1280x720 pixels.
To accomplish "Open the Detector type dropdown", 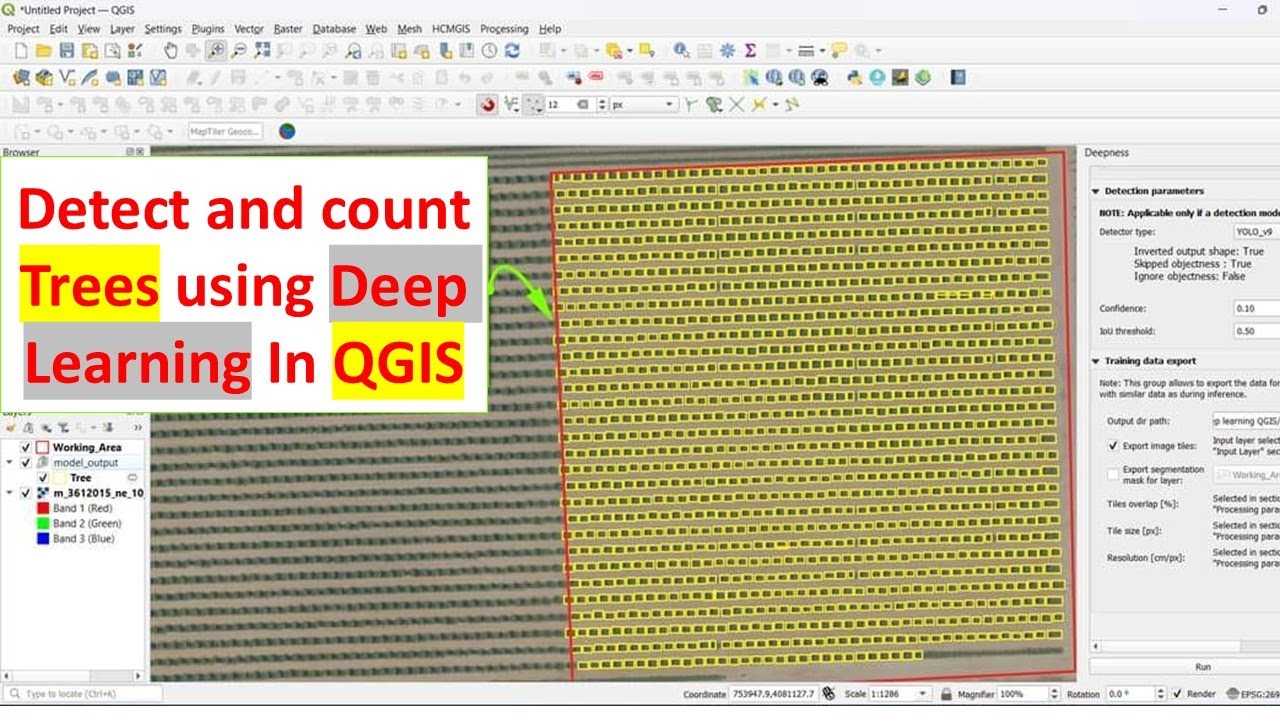I will (1256, 231).
